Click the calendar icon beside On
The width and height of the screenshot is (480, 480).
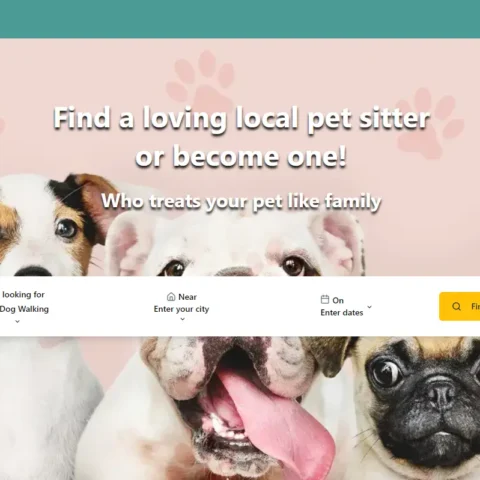pyautogui.click(x=325, y=299)
